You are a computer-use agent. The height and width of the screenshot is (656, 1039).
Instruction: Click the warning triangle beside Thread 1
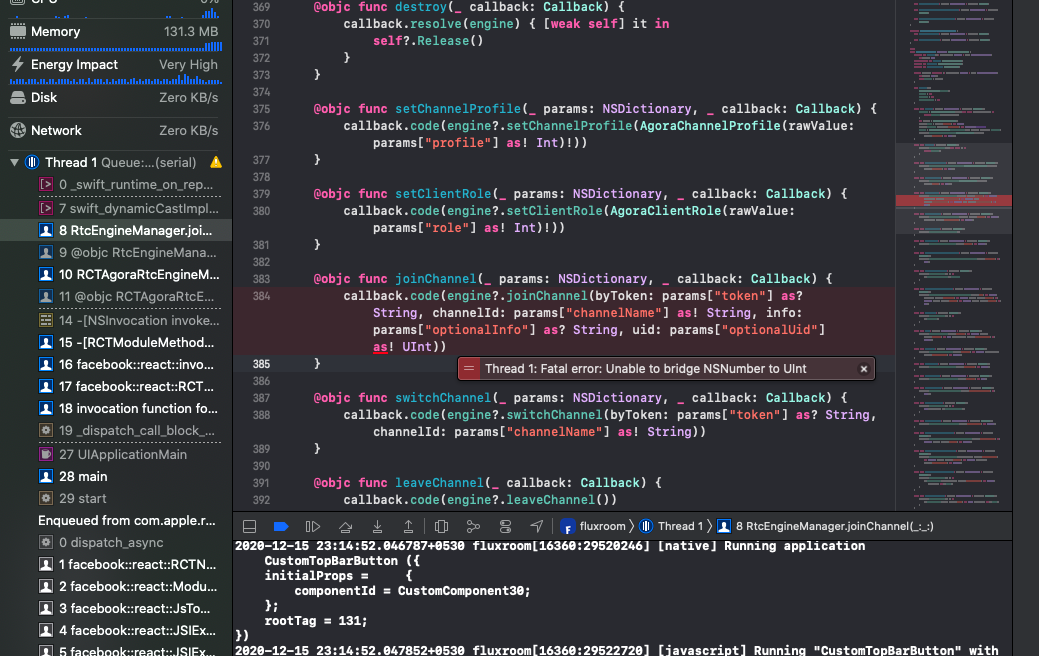213,162
